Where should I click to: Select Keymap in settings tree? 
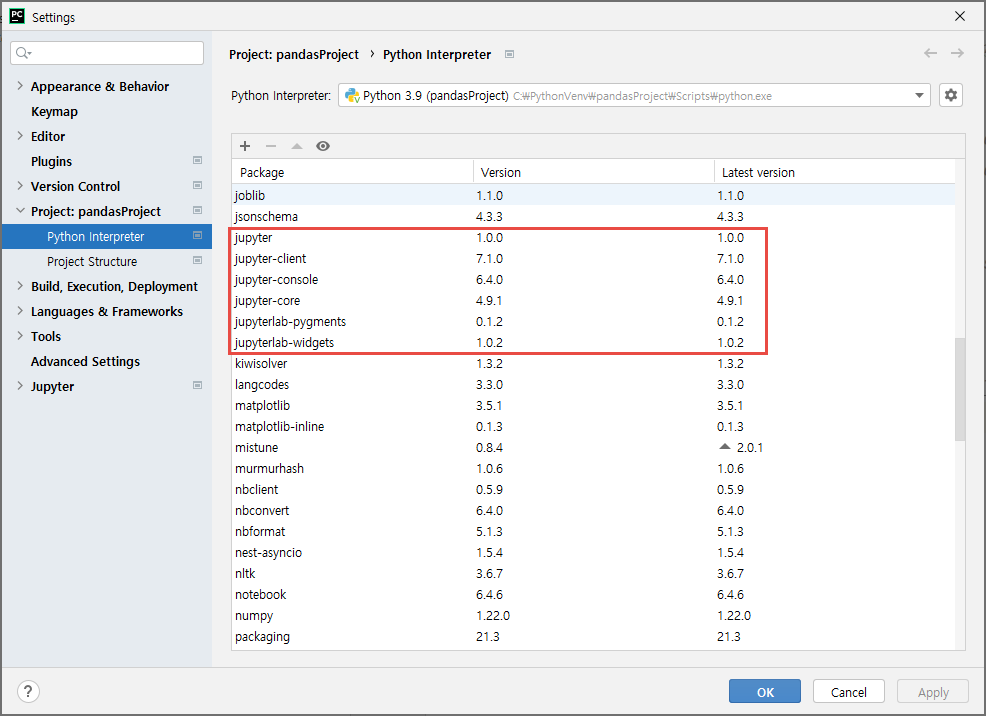coord(54,111)
